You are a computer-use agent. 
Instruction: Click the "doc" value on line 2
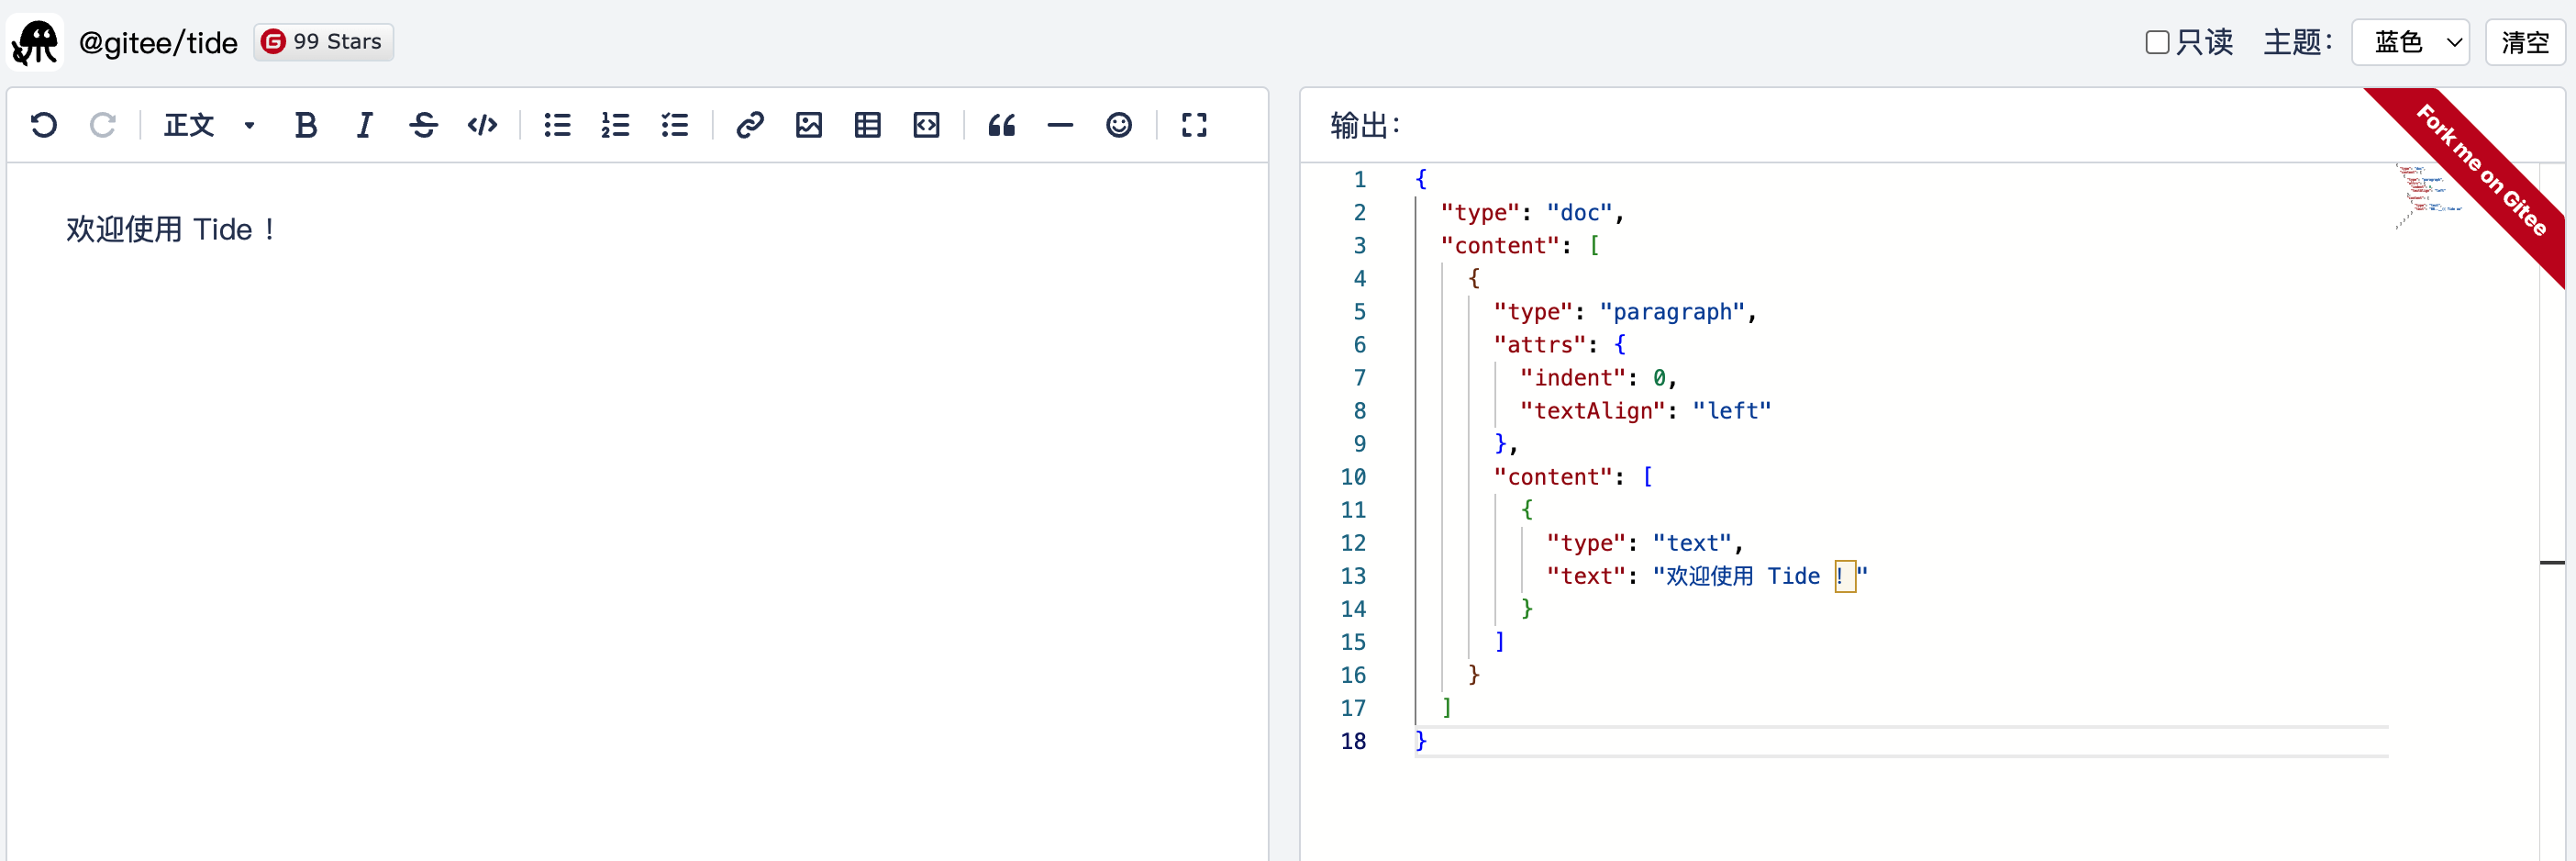point(1579,213)
